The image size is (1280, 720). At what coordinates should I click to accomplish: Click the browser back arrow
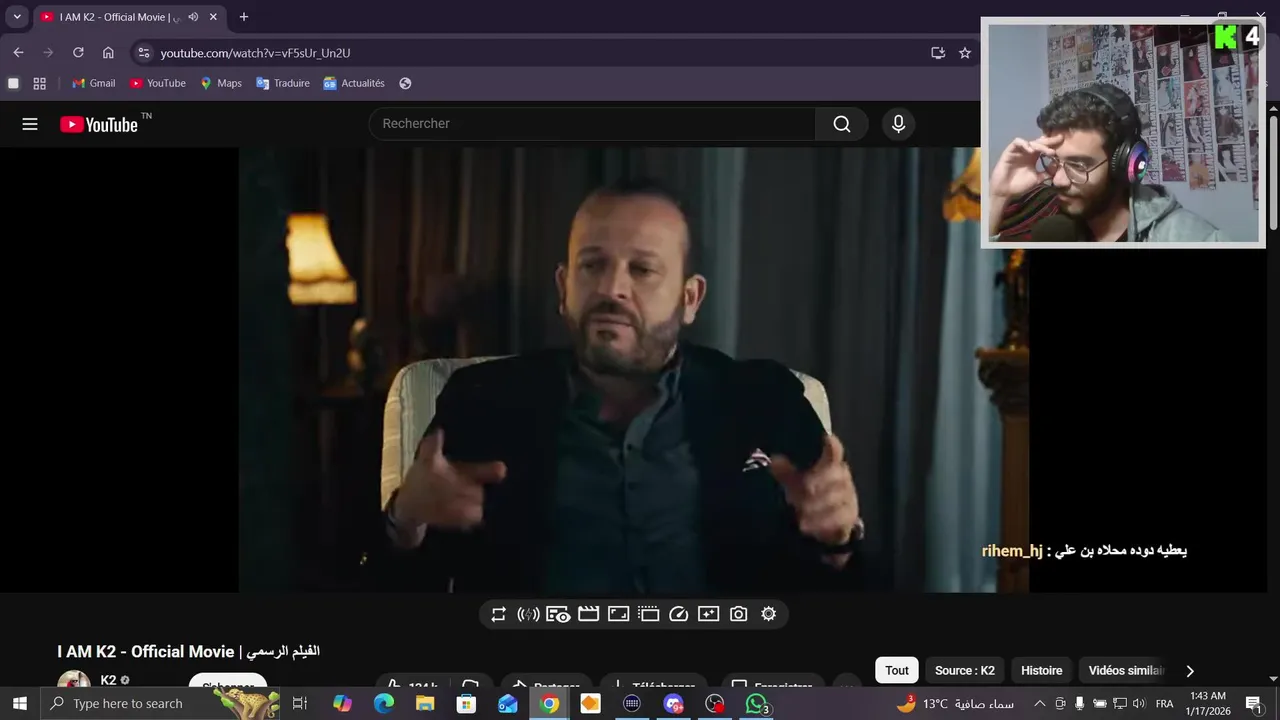(18, 53)
